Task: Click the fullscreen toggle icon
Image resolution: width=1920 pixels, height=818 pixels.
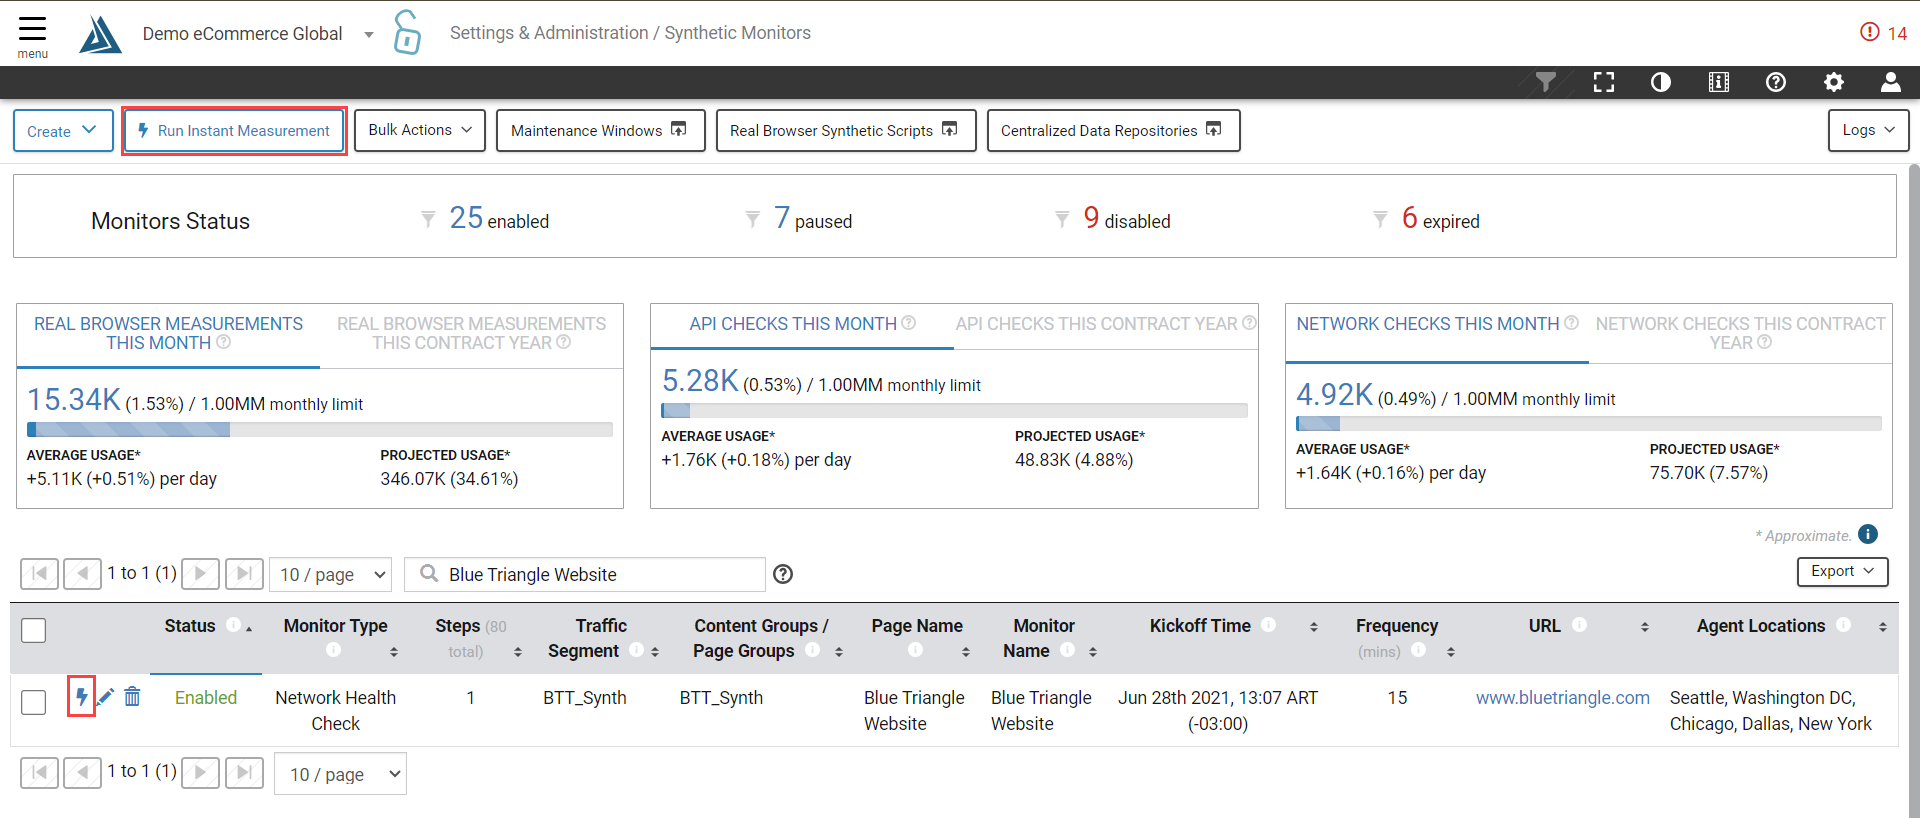Action: point(1604,82)
